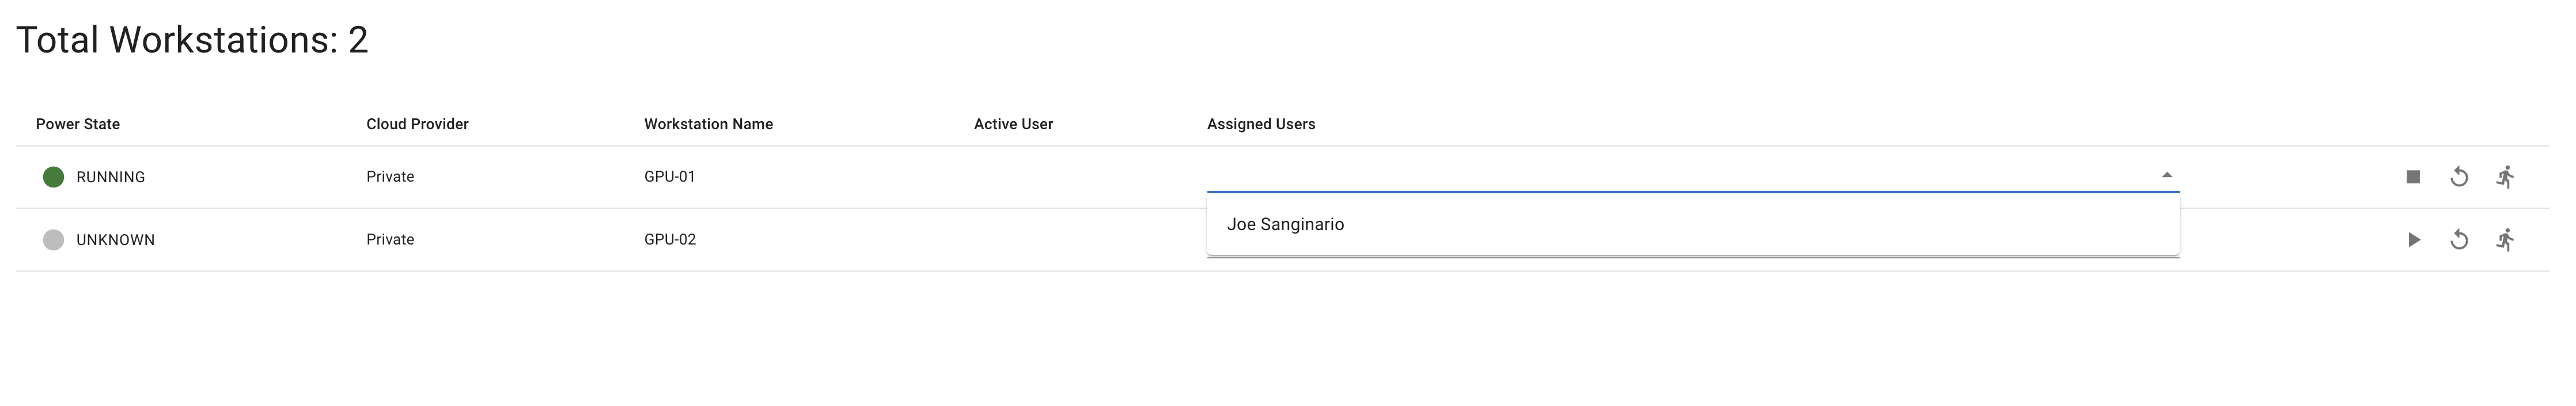
Task: Click running-person icon for GPU-01
Action: (x=2505, y=177)
